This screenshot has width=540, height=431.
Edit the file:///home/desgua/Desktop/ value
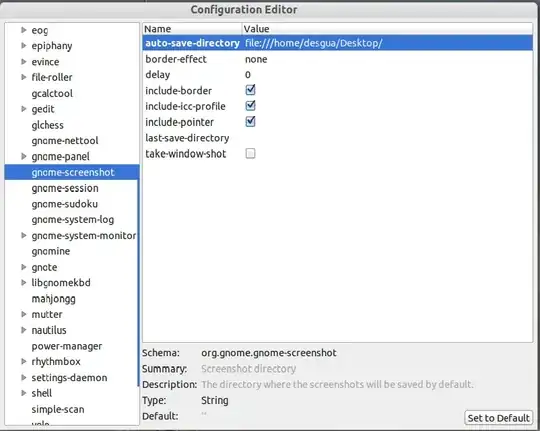tap(313, 43)
